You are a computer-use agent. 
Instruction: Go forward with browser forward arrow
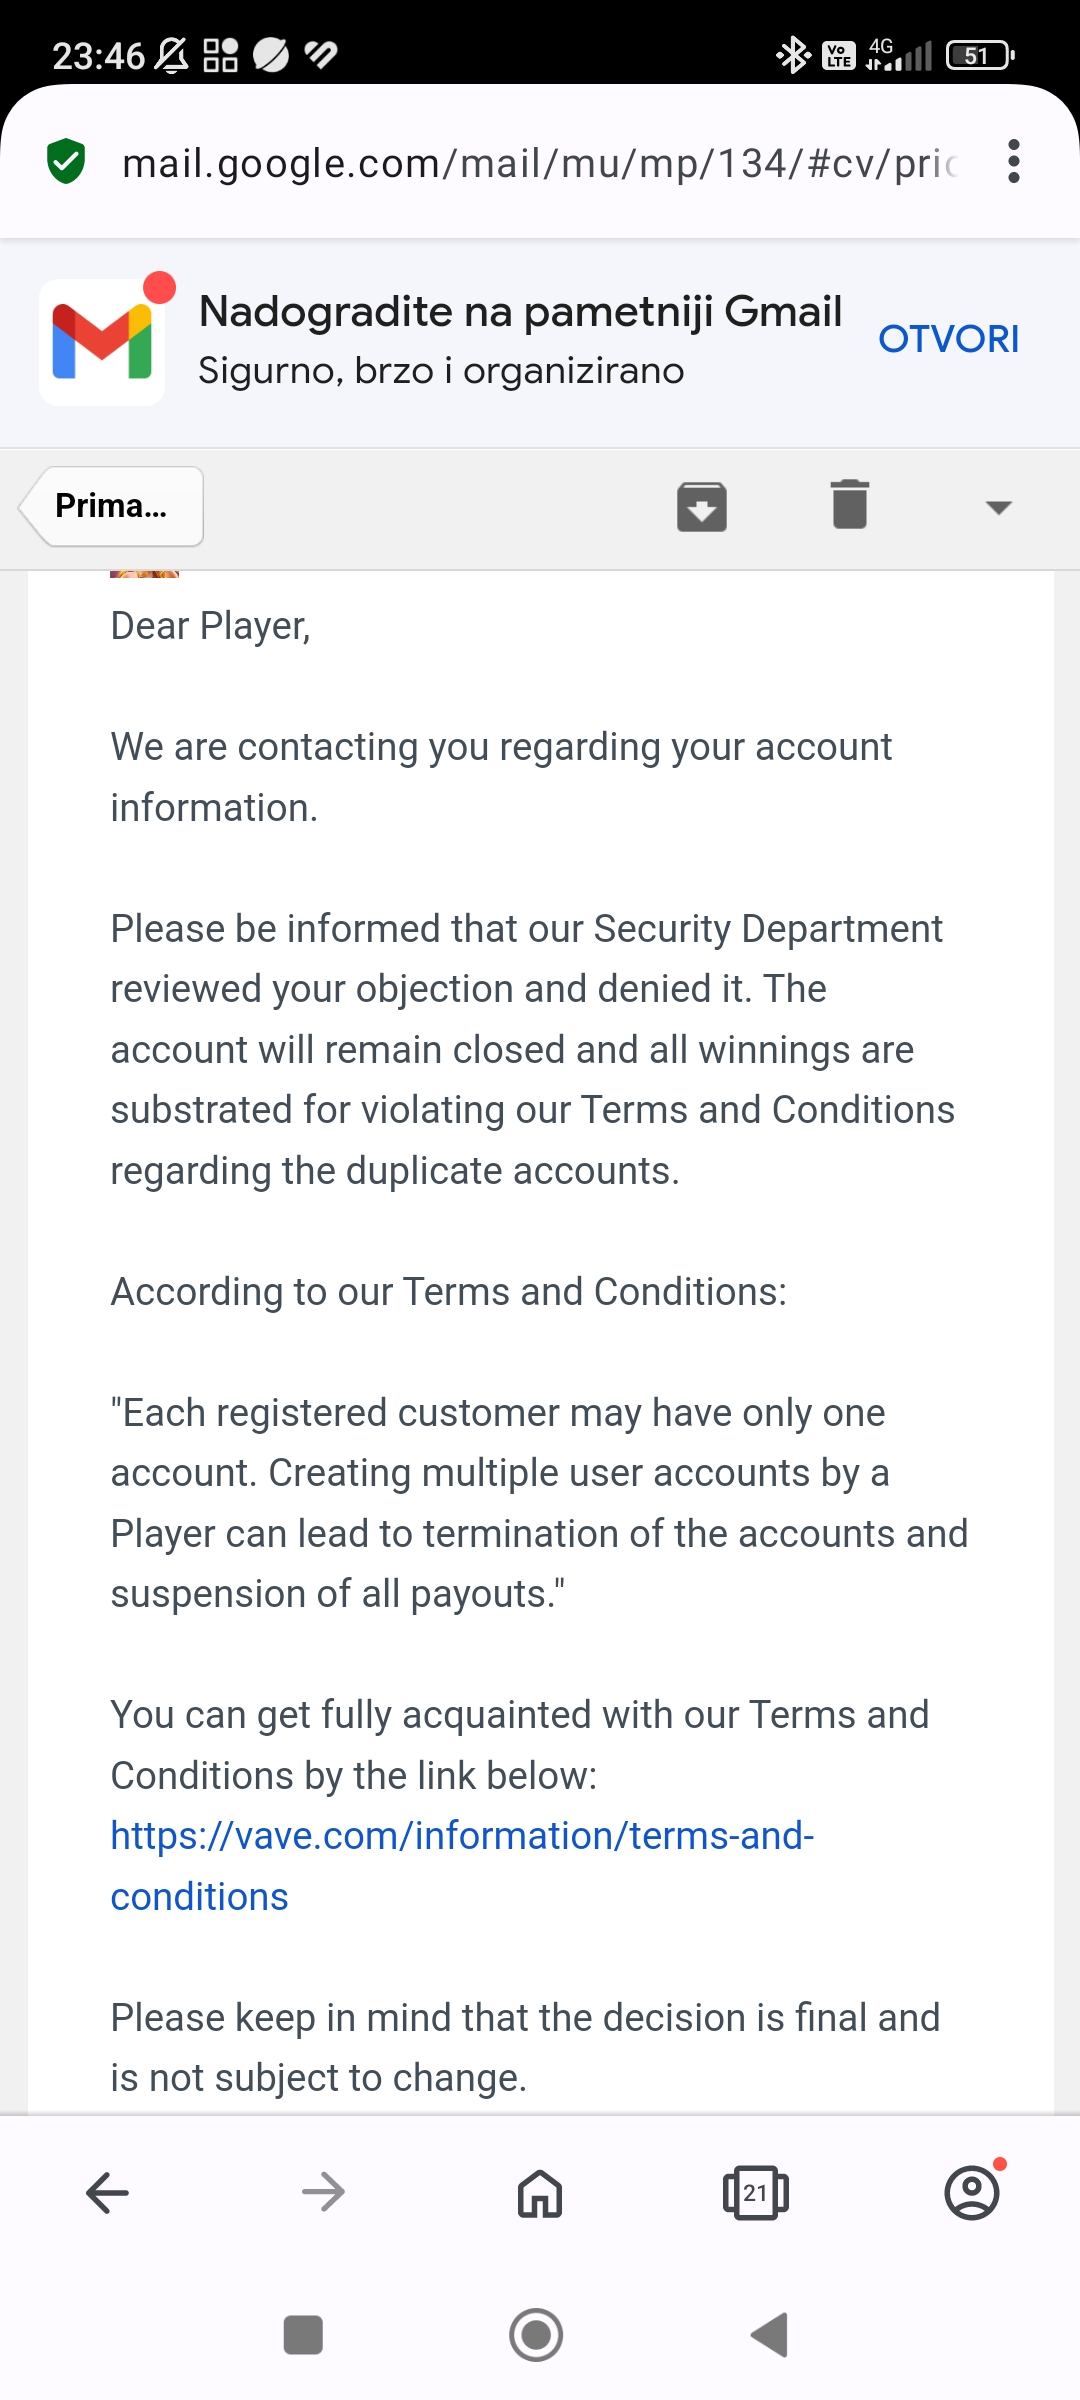(323, 2193)
